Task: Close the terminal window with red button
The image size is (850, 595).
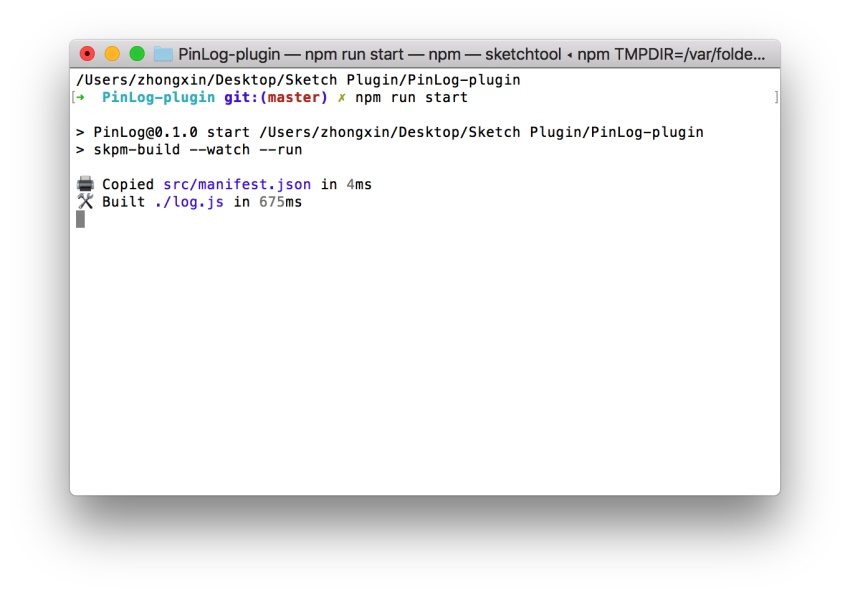Action: click(x=87, y=54)
